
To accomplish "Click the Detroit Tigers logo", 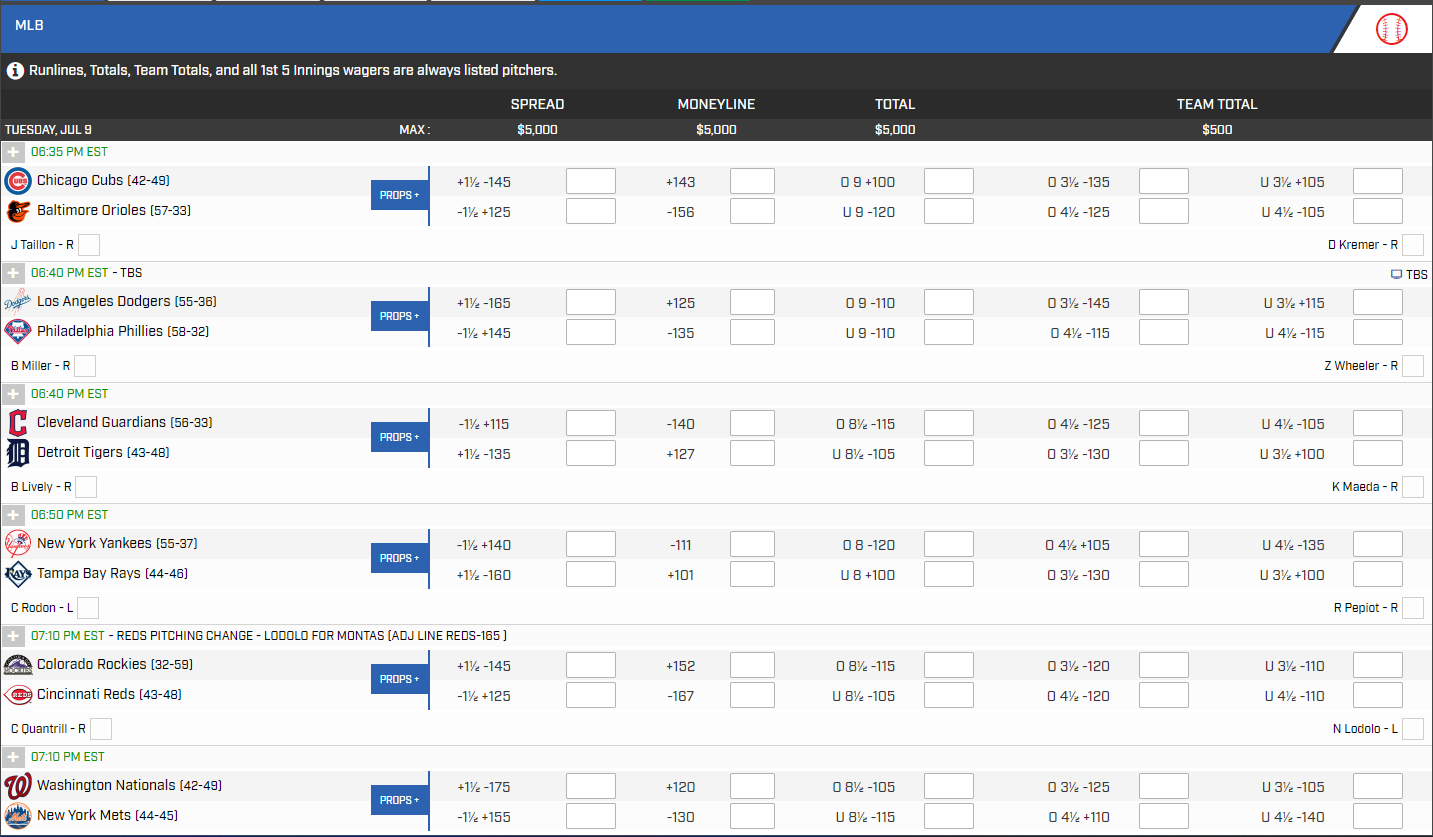I will tap(18, 453).
